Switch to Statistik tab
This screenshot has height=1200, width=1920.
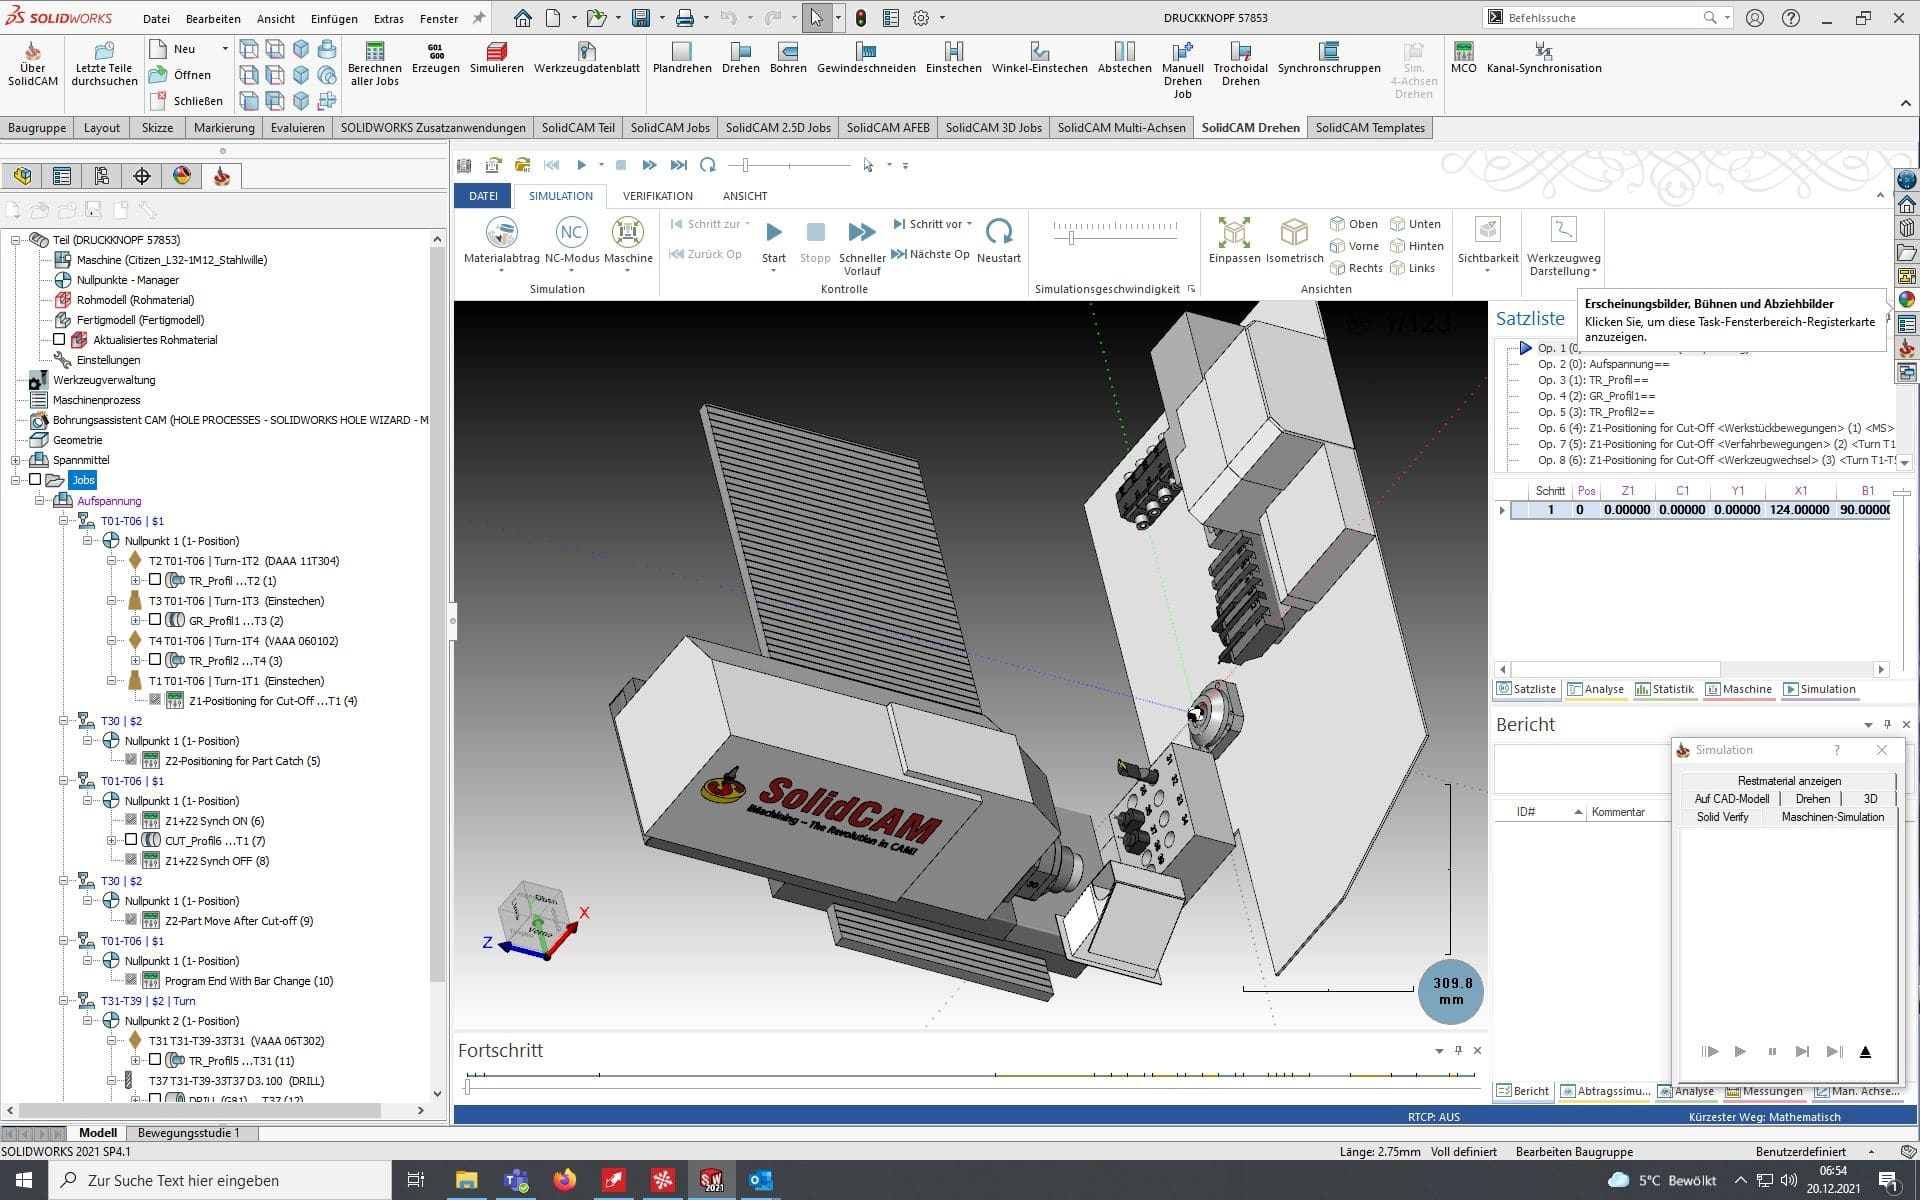[1665, 689]
